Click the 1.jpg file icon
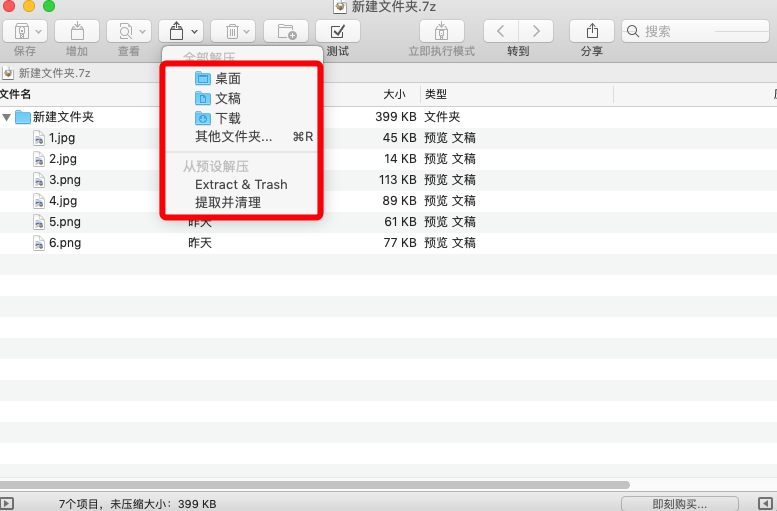This screenshot has height=511, width=777. coord(39,138)
